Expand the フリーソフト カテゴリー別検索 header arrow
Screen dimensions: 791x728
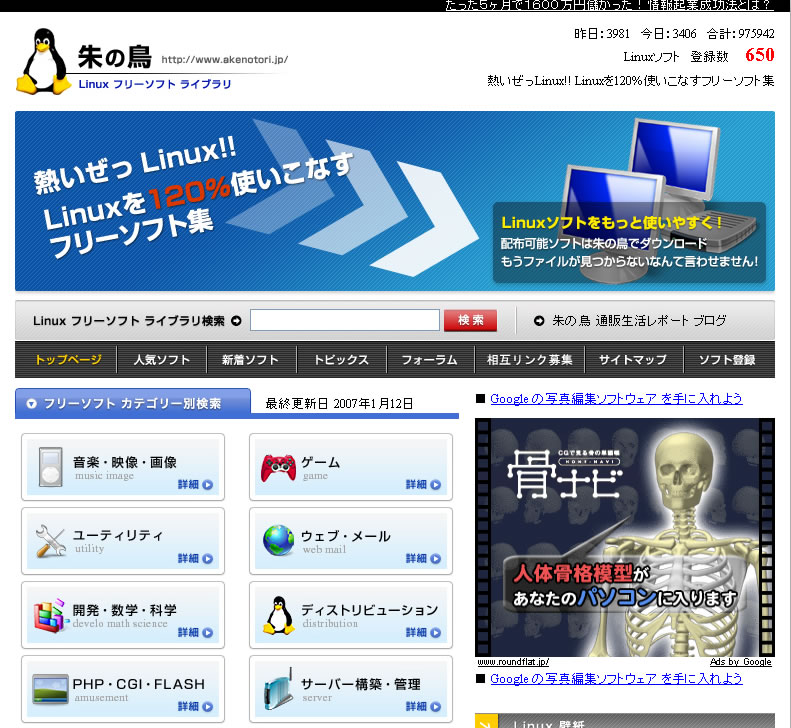coord(32,404)
